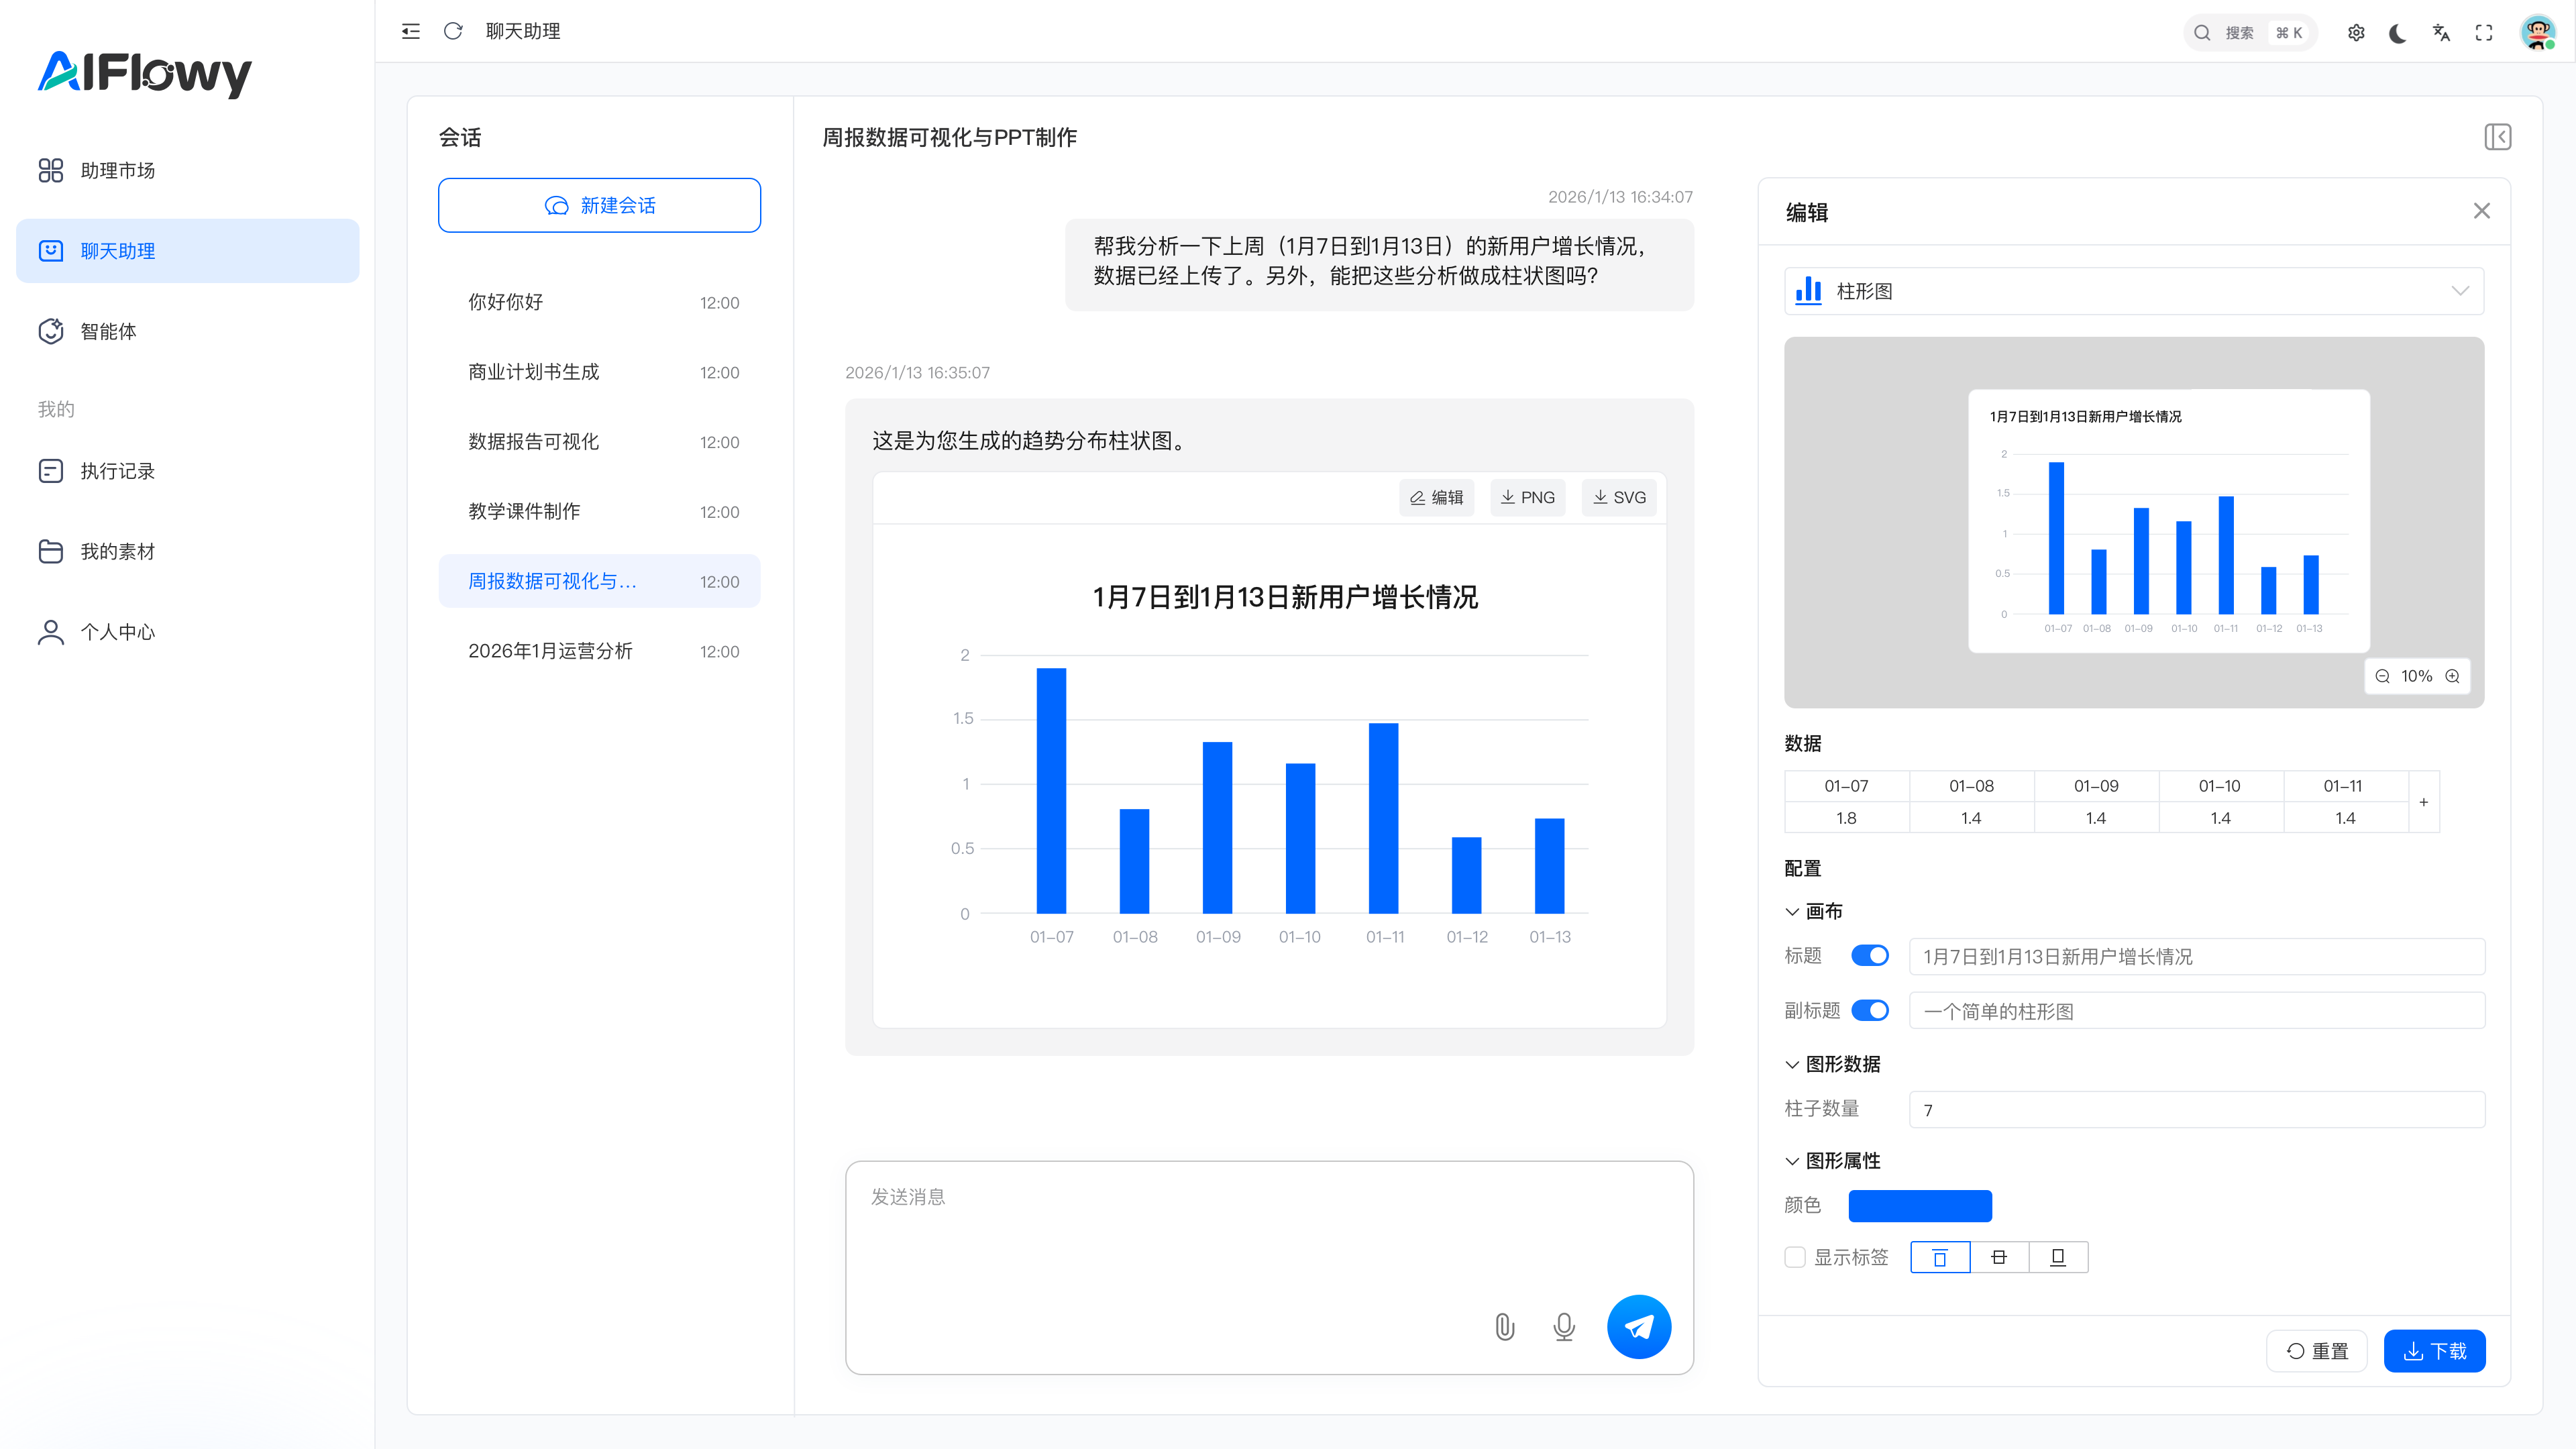Viewport: 2576px width, 1449px height.
Task: Open 助理市场 in the sidebar
Action: [x=117, y=171]
